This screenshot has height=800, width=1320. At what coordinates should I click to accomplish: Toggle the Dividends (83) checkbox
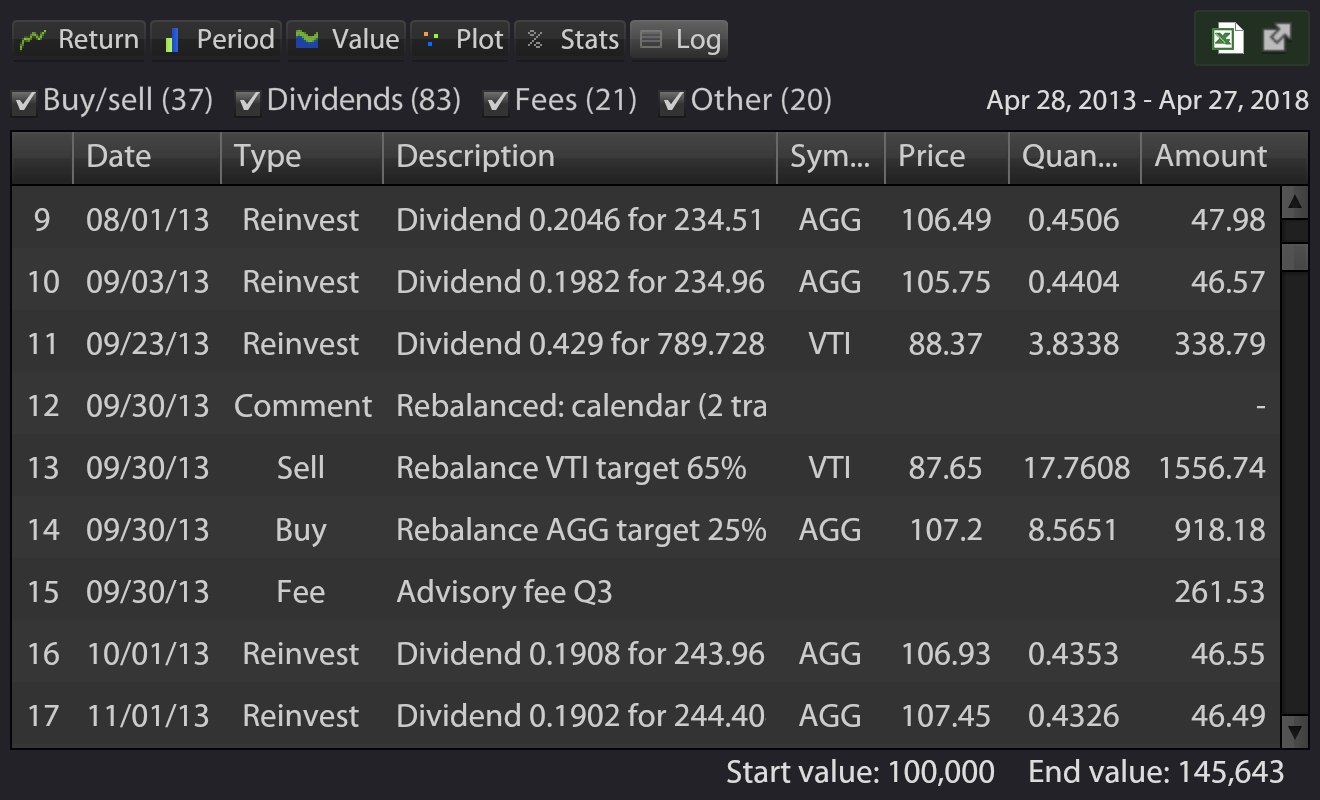pos(248,102)
